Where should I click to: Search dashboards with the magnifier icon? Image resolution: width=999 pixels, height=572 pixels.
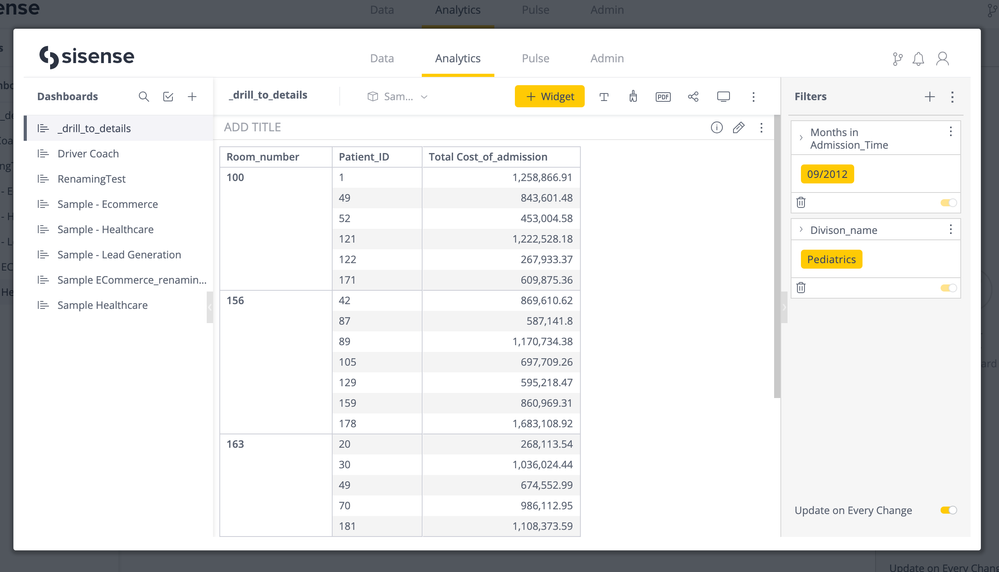coord(144,97)
